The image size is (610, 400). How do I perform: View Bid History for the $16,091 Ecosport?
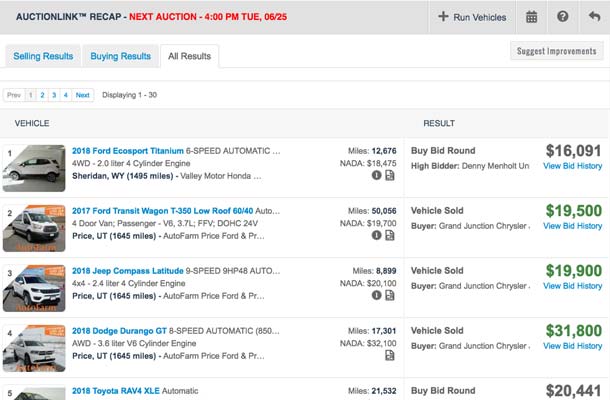pos(573,166)
